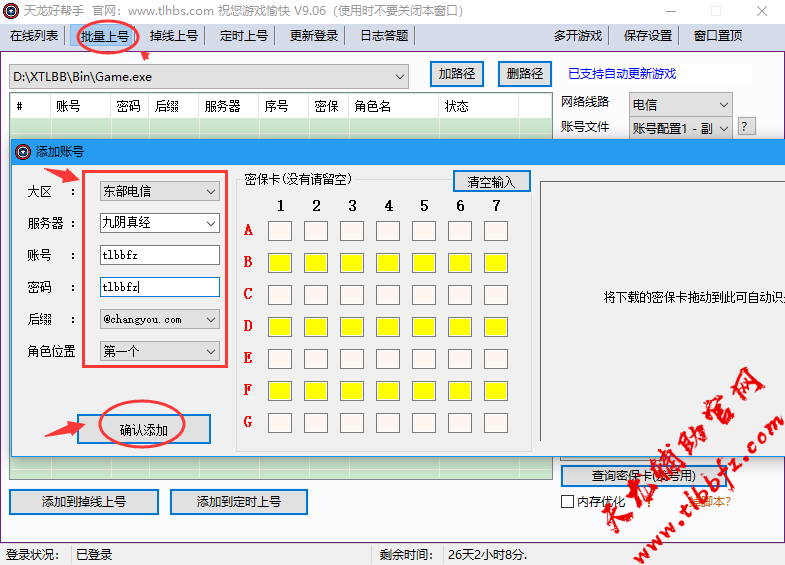Click yellow security card cell F5
Image resolution: width=785 pixels, height=565 pixels.
[424, 391]
